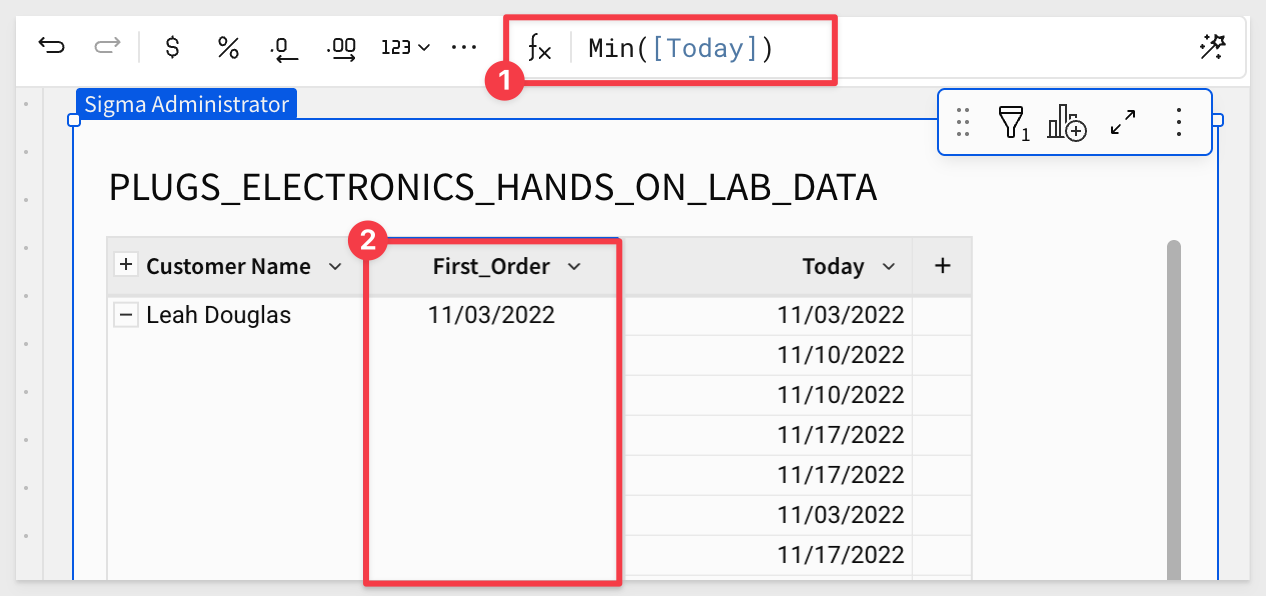Click the drag handle in the element toolbar
Screen dimensions: 1266x596
pyautogui.click(x=963, y=123)
